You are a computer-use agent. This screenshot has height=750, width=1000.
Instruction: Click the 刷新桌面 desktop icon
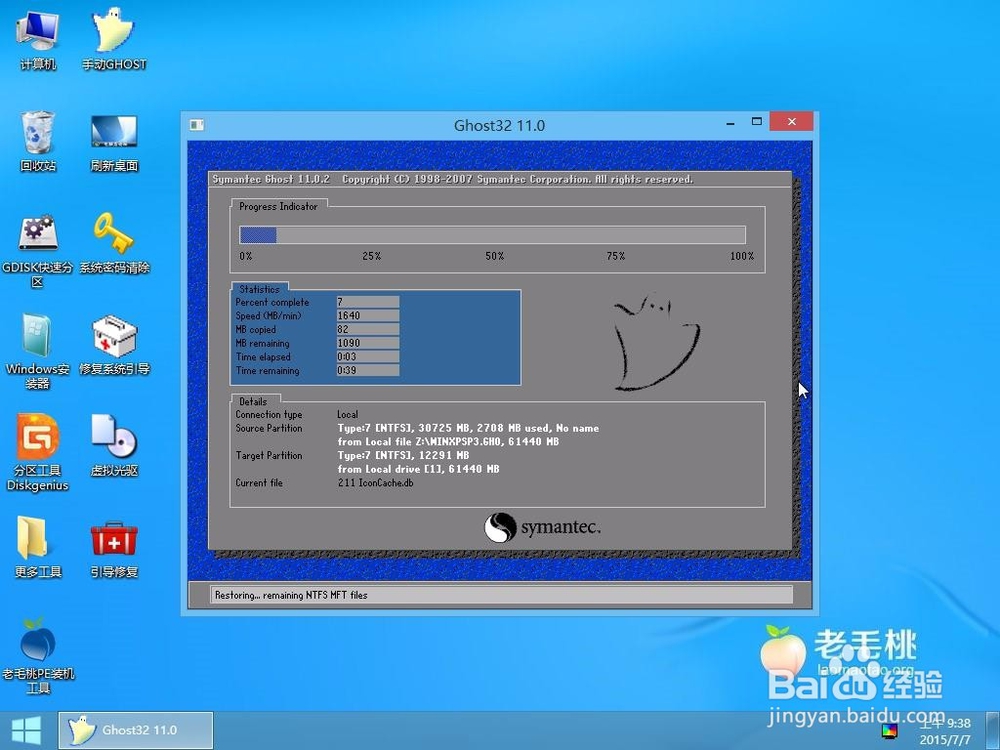(x=114, y=143)
